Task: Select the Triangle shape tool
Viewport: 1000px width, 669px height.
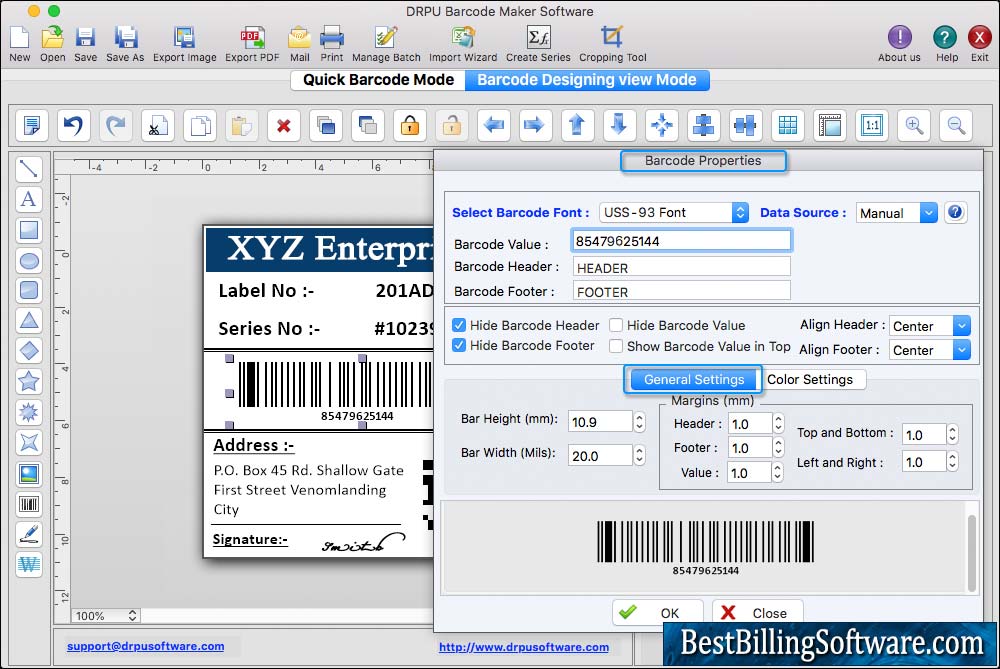Action: tap(29, 320)
